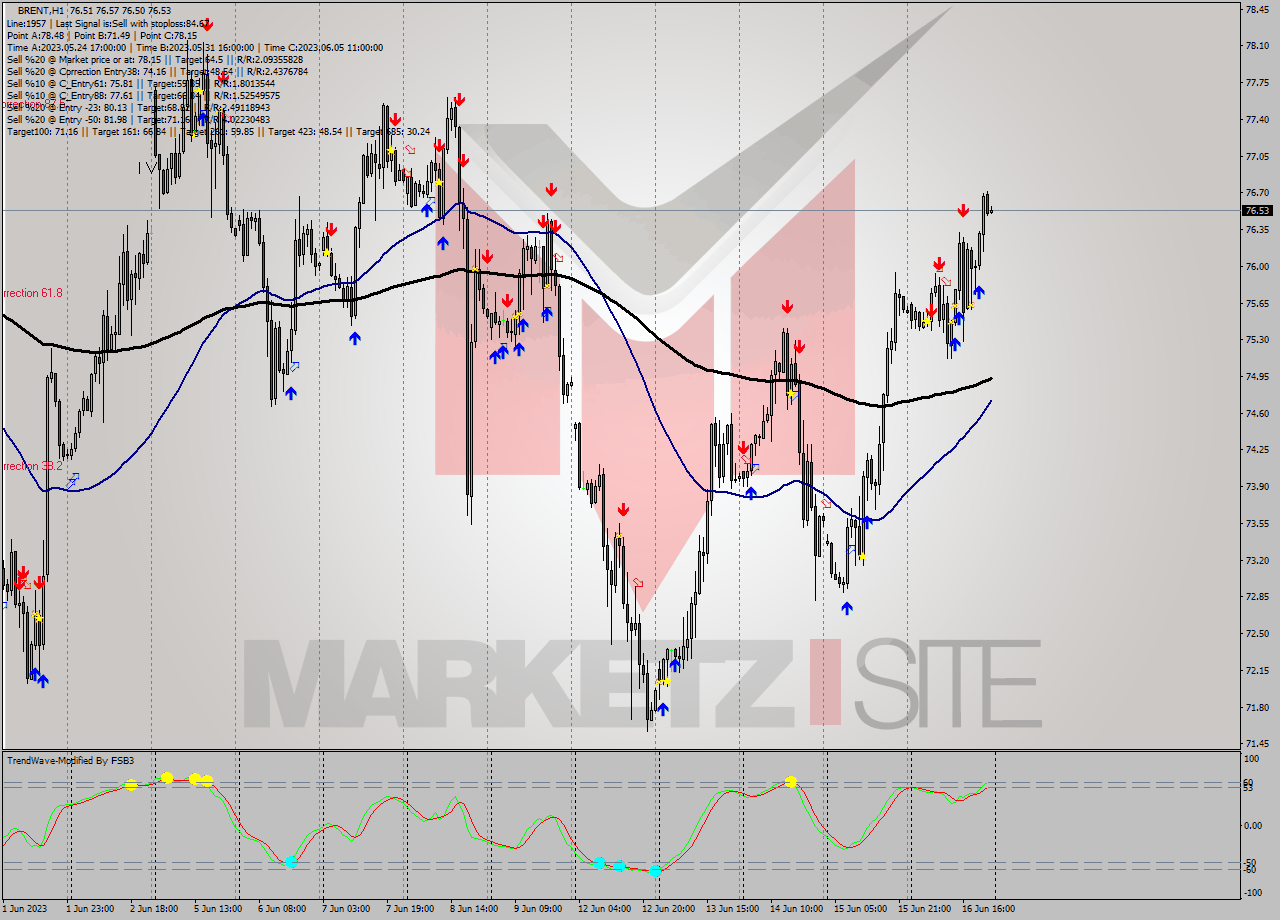Click indicator scale value -100
The image size is (1280, 920).
(1252, 891)
